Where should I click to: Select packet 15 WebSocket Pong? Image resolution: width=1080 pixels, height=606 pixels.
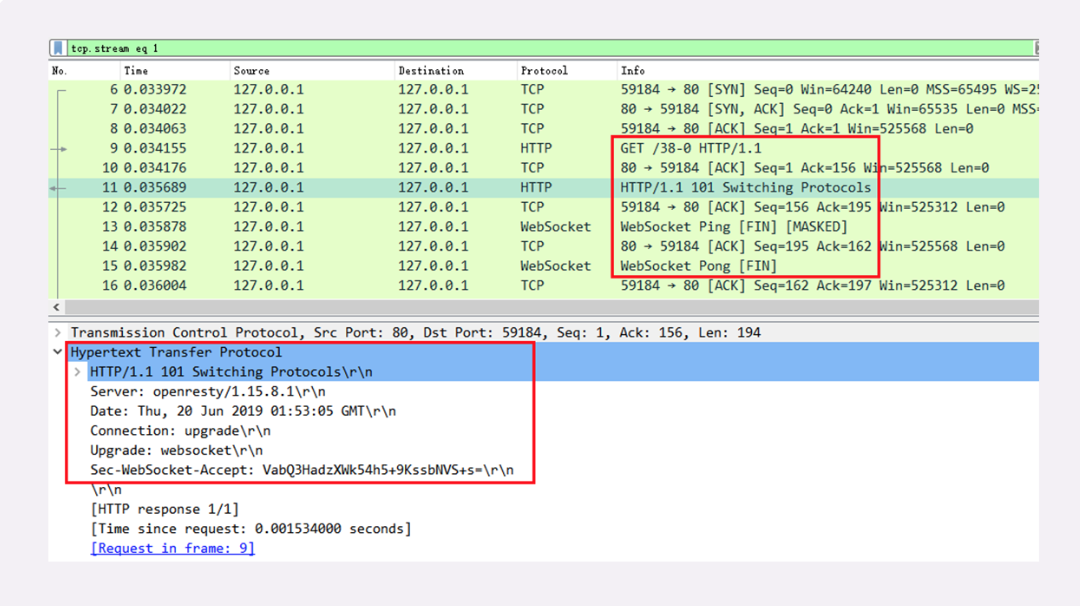(543, 266)
